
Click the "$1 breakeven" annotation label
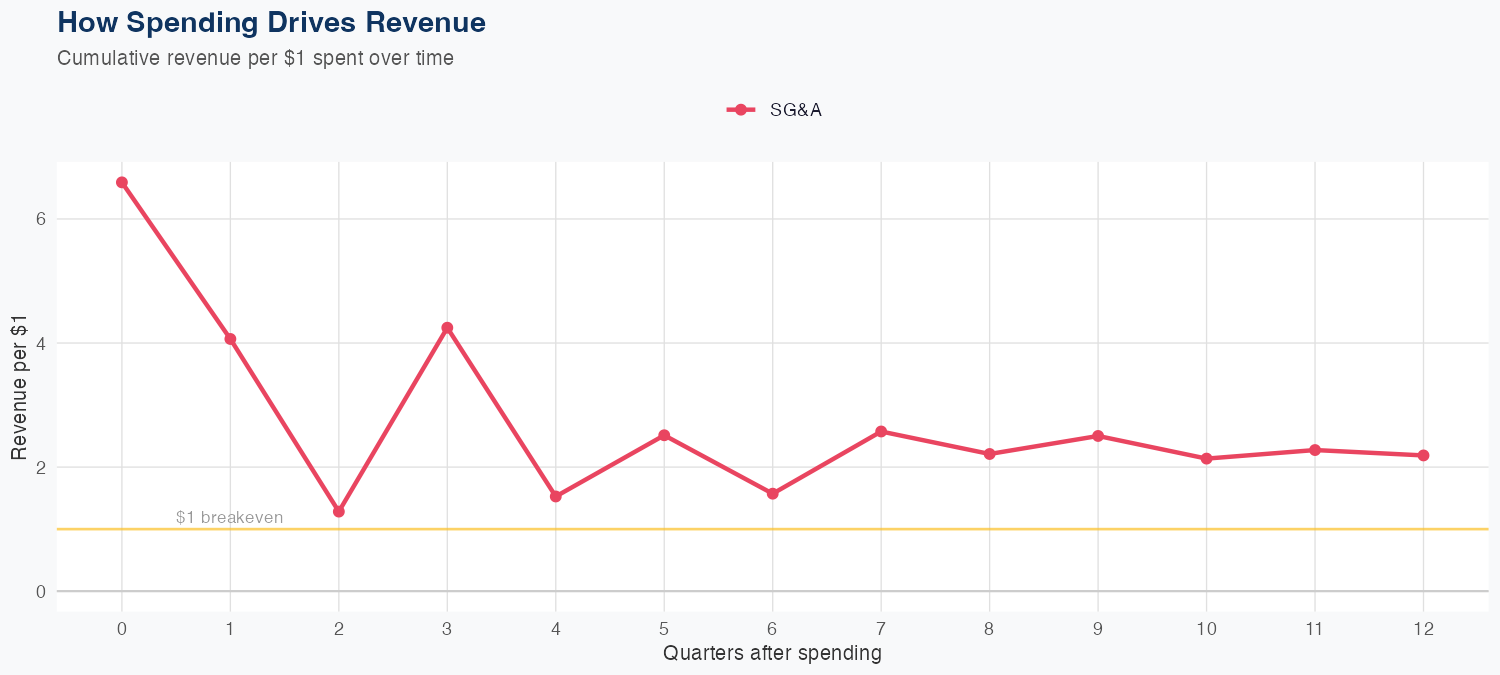229,518
